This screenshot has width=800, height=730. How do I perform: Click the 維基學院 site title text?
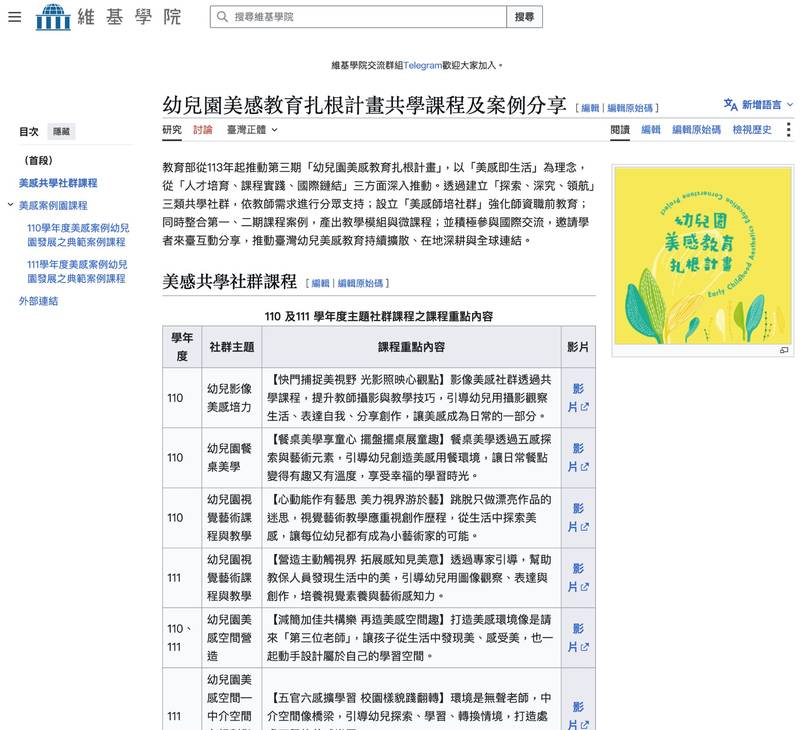click(x=129, y=17)
